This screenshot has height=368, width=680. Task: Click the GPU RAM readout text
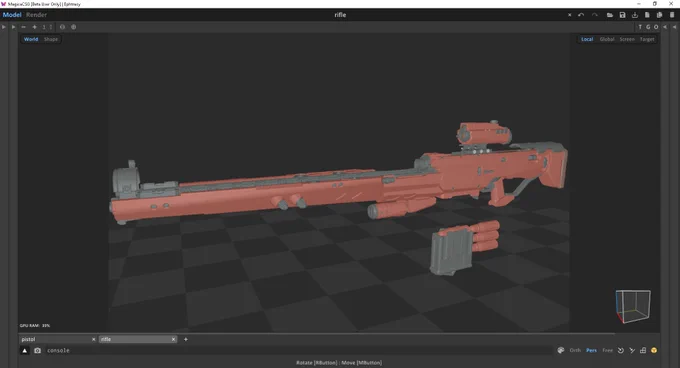(x=35, y=326)
